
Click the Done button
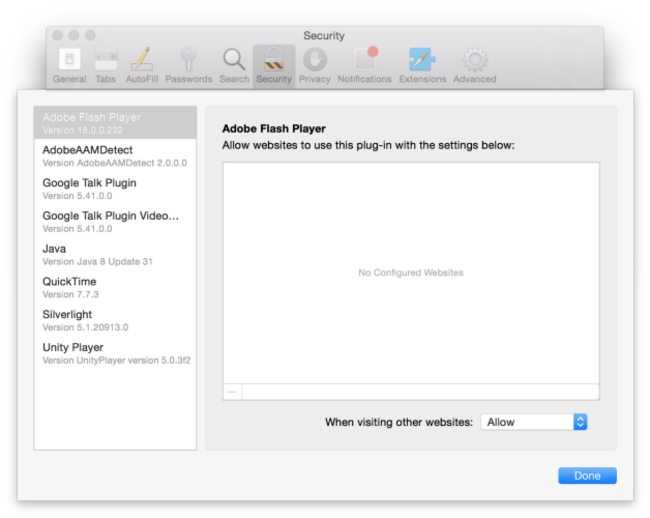point(587,475)
